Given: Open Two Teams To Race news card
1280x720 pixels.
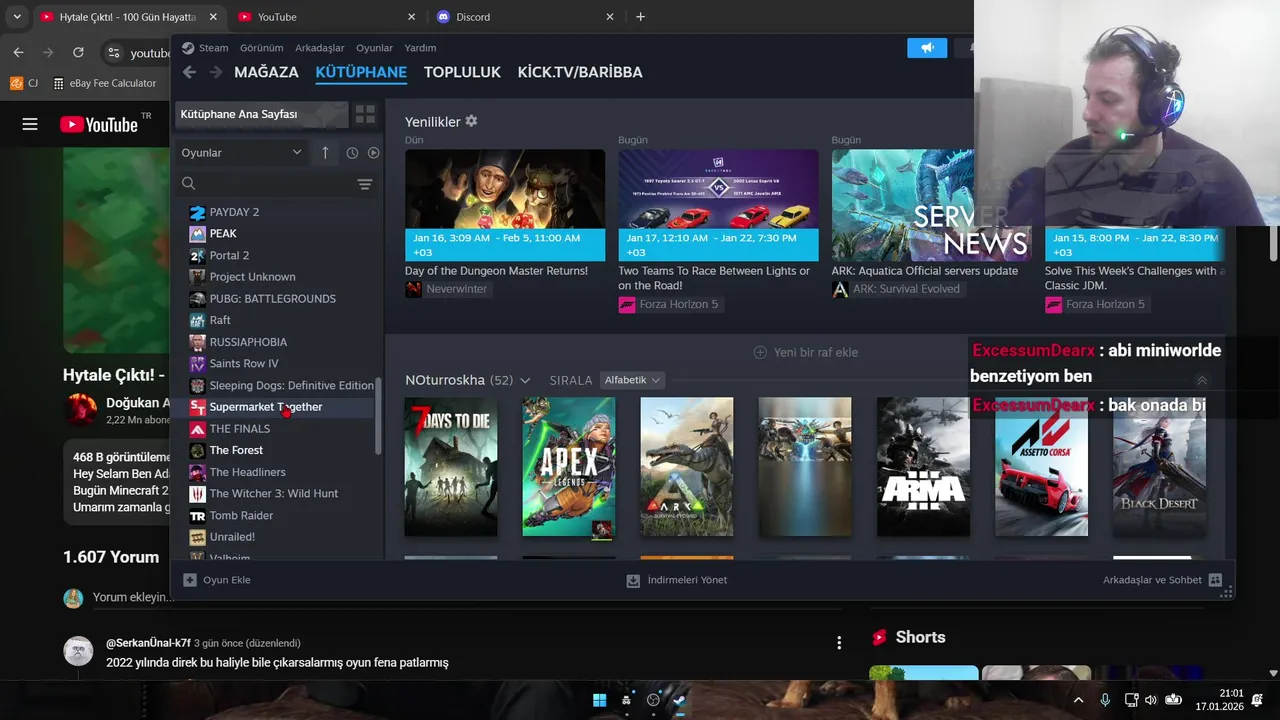Looking at the screenshot, I should pyautogui.click(x=718, y=205).
